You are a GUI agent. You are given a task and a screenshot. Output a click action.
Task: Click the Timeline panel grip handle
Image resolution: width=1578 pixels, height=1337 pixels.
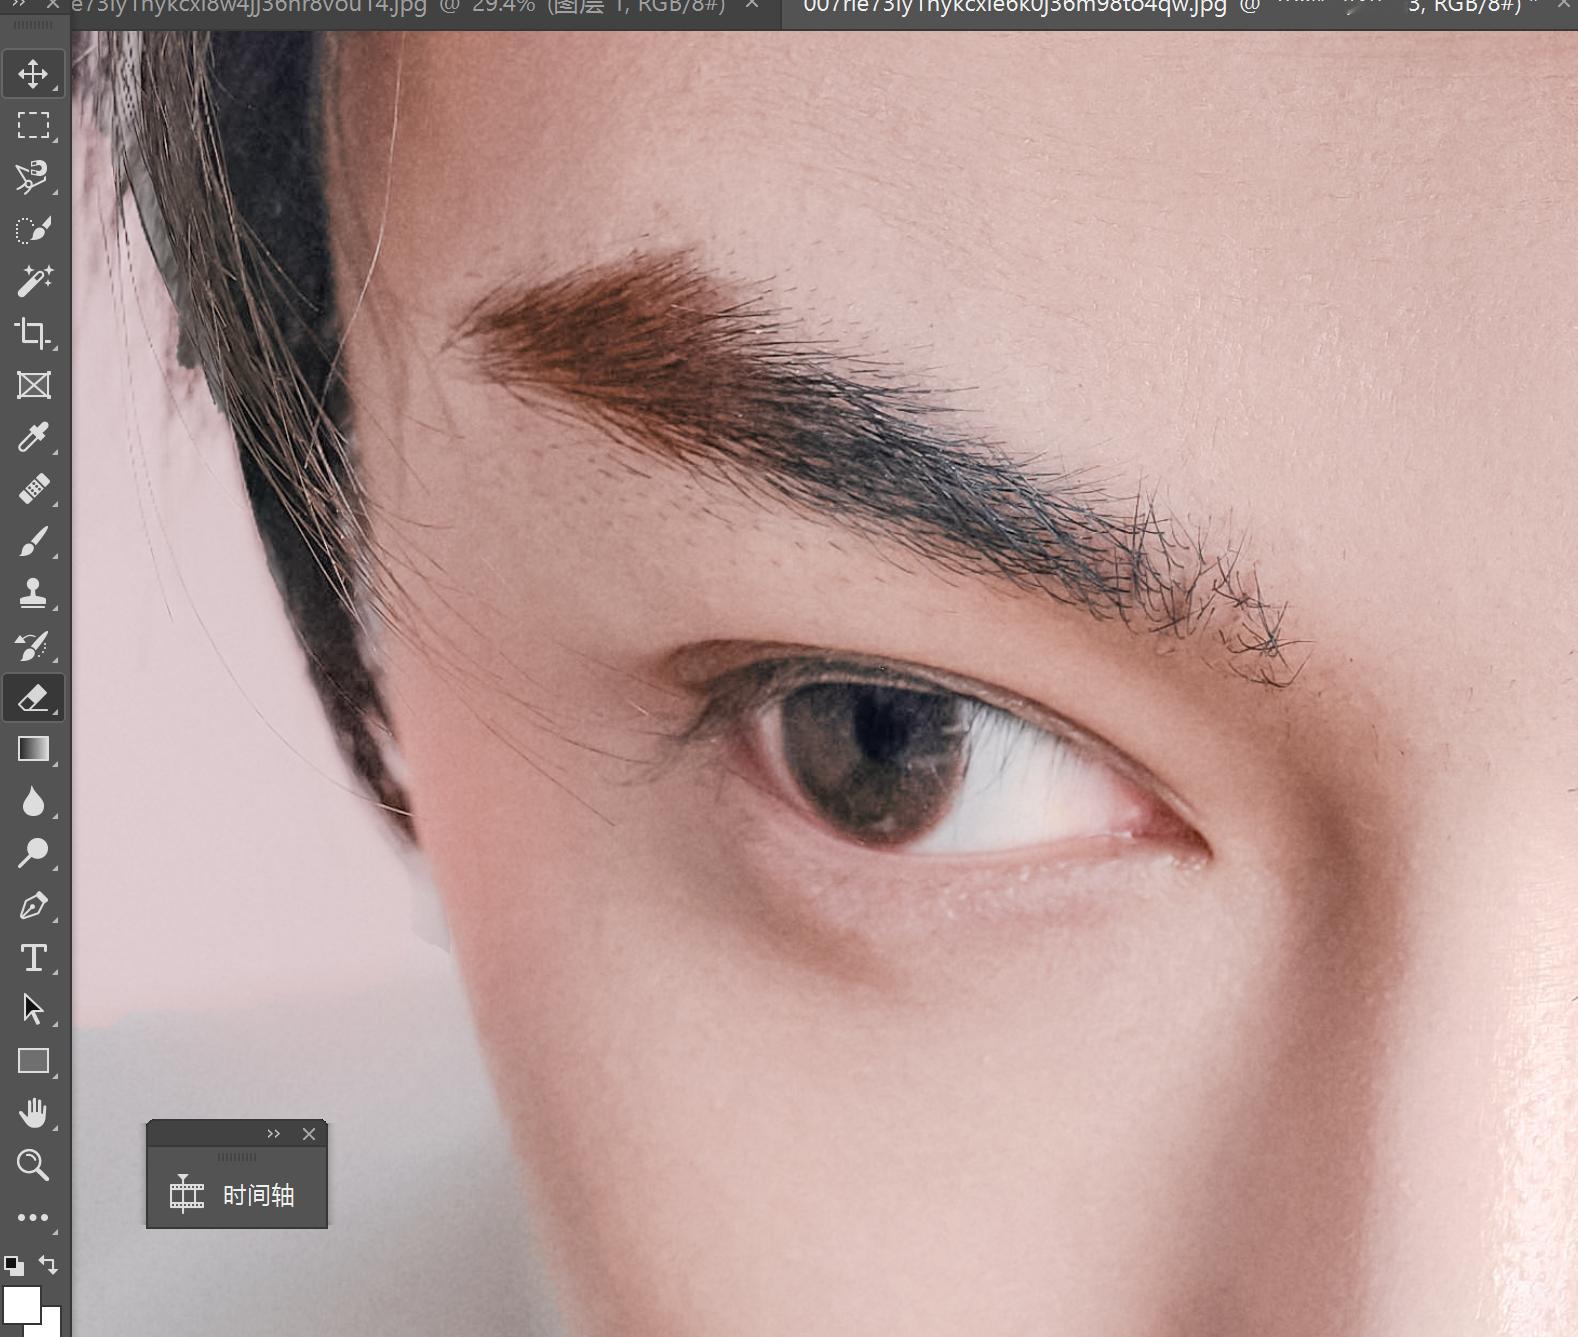point(237,1157)
